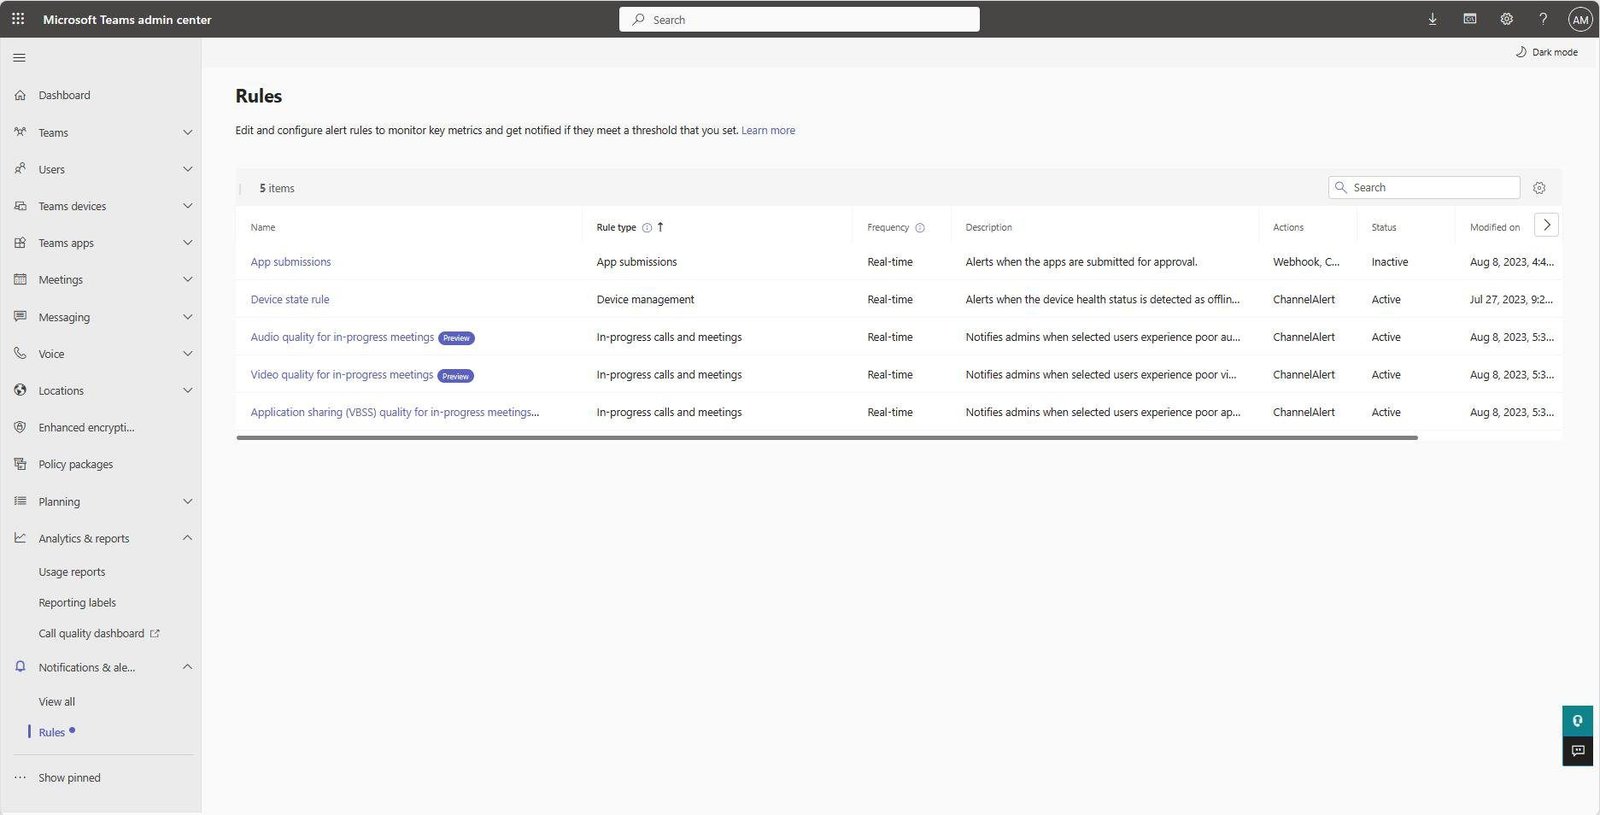Click the Name column header
The width and height of the screenshot is (1600, 815).
(x=263, y=228)
